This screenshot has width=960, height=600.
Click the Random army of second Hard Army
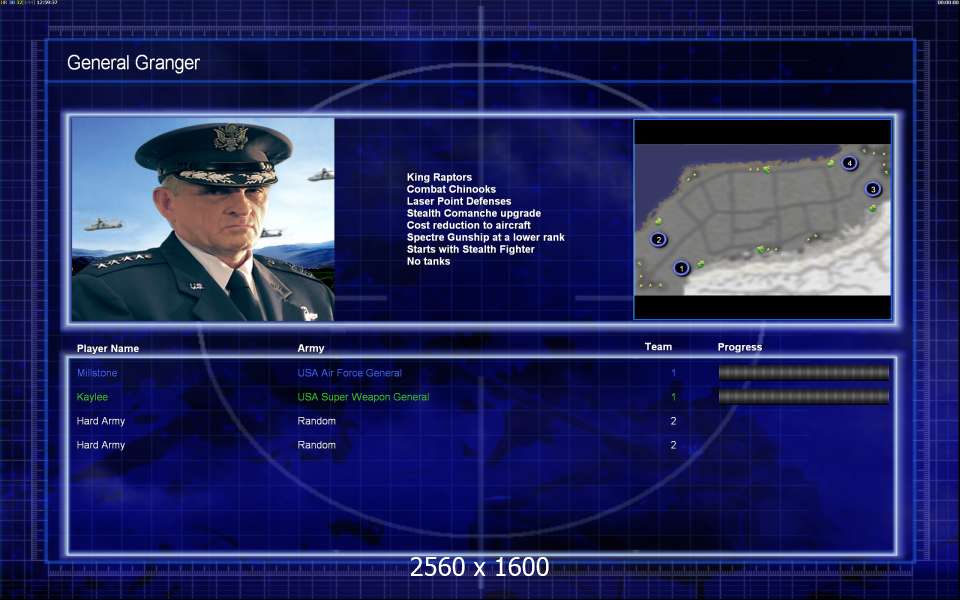(x=317, y=445)
